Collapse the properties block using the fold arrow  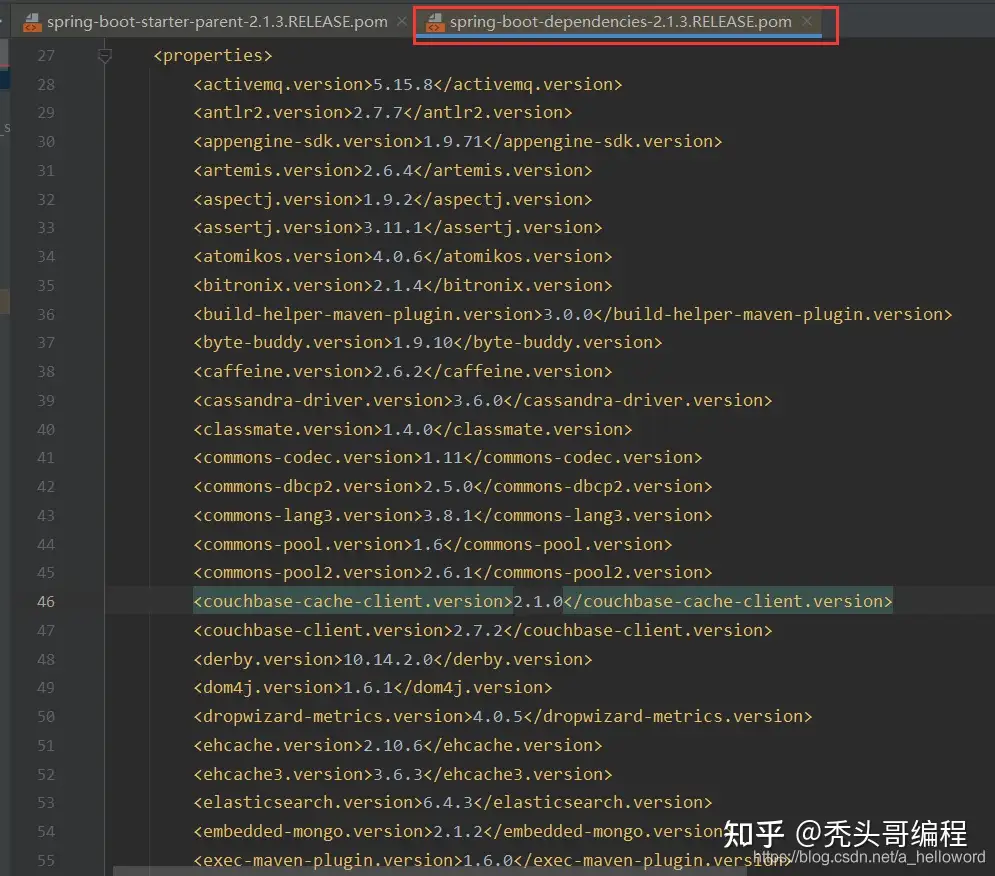(104, 56)
